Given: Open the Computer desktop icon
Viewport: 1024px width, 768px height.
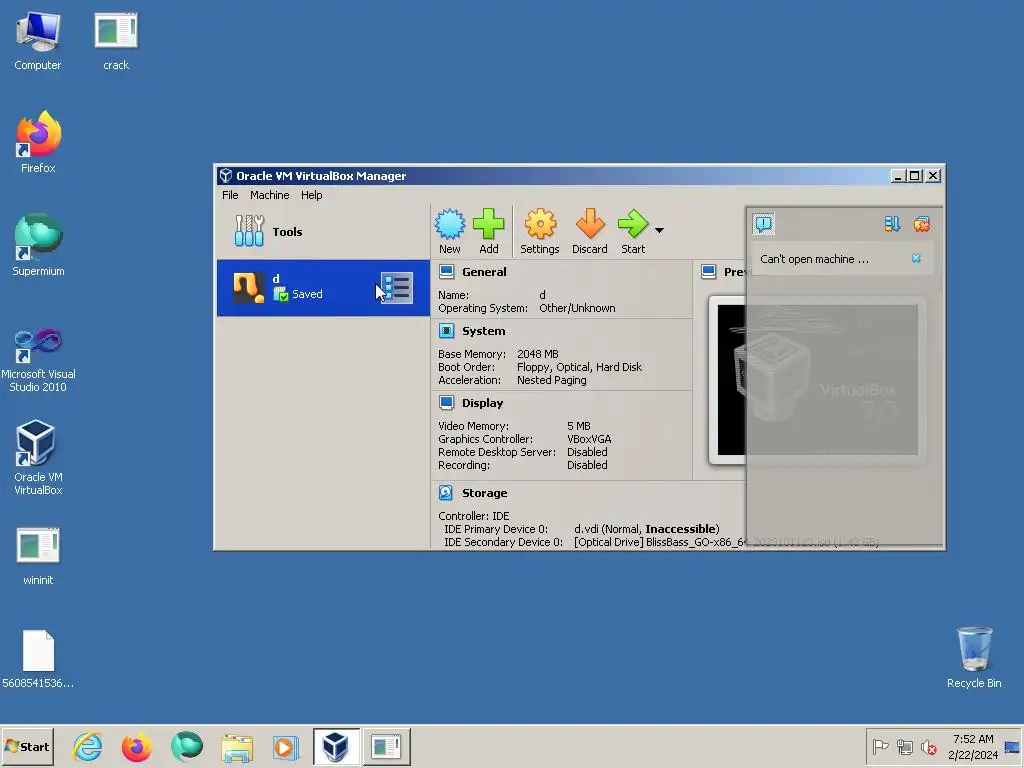Looking at the screenshot, I should click(x=38, y=42).
